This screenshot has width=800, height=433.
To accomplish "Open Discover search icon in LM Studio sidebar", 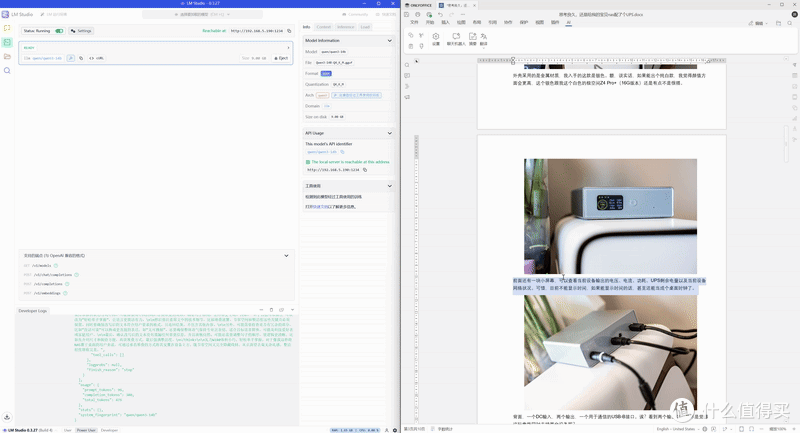I will [7, 70].
